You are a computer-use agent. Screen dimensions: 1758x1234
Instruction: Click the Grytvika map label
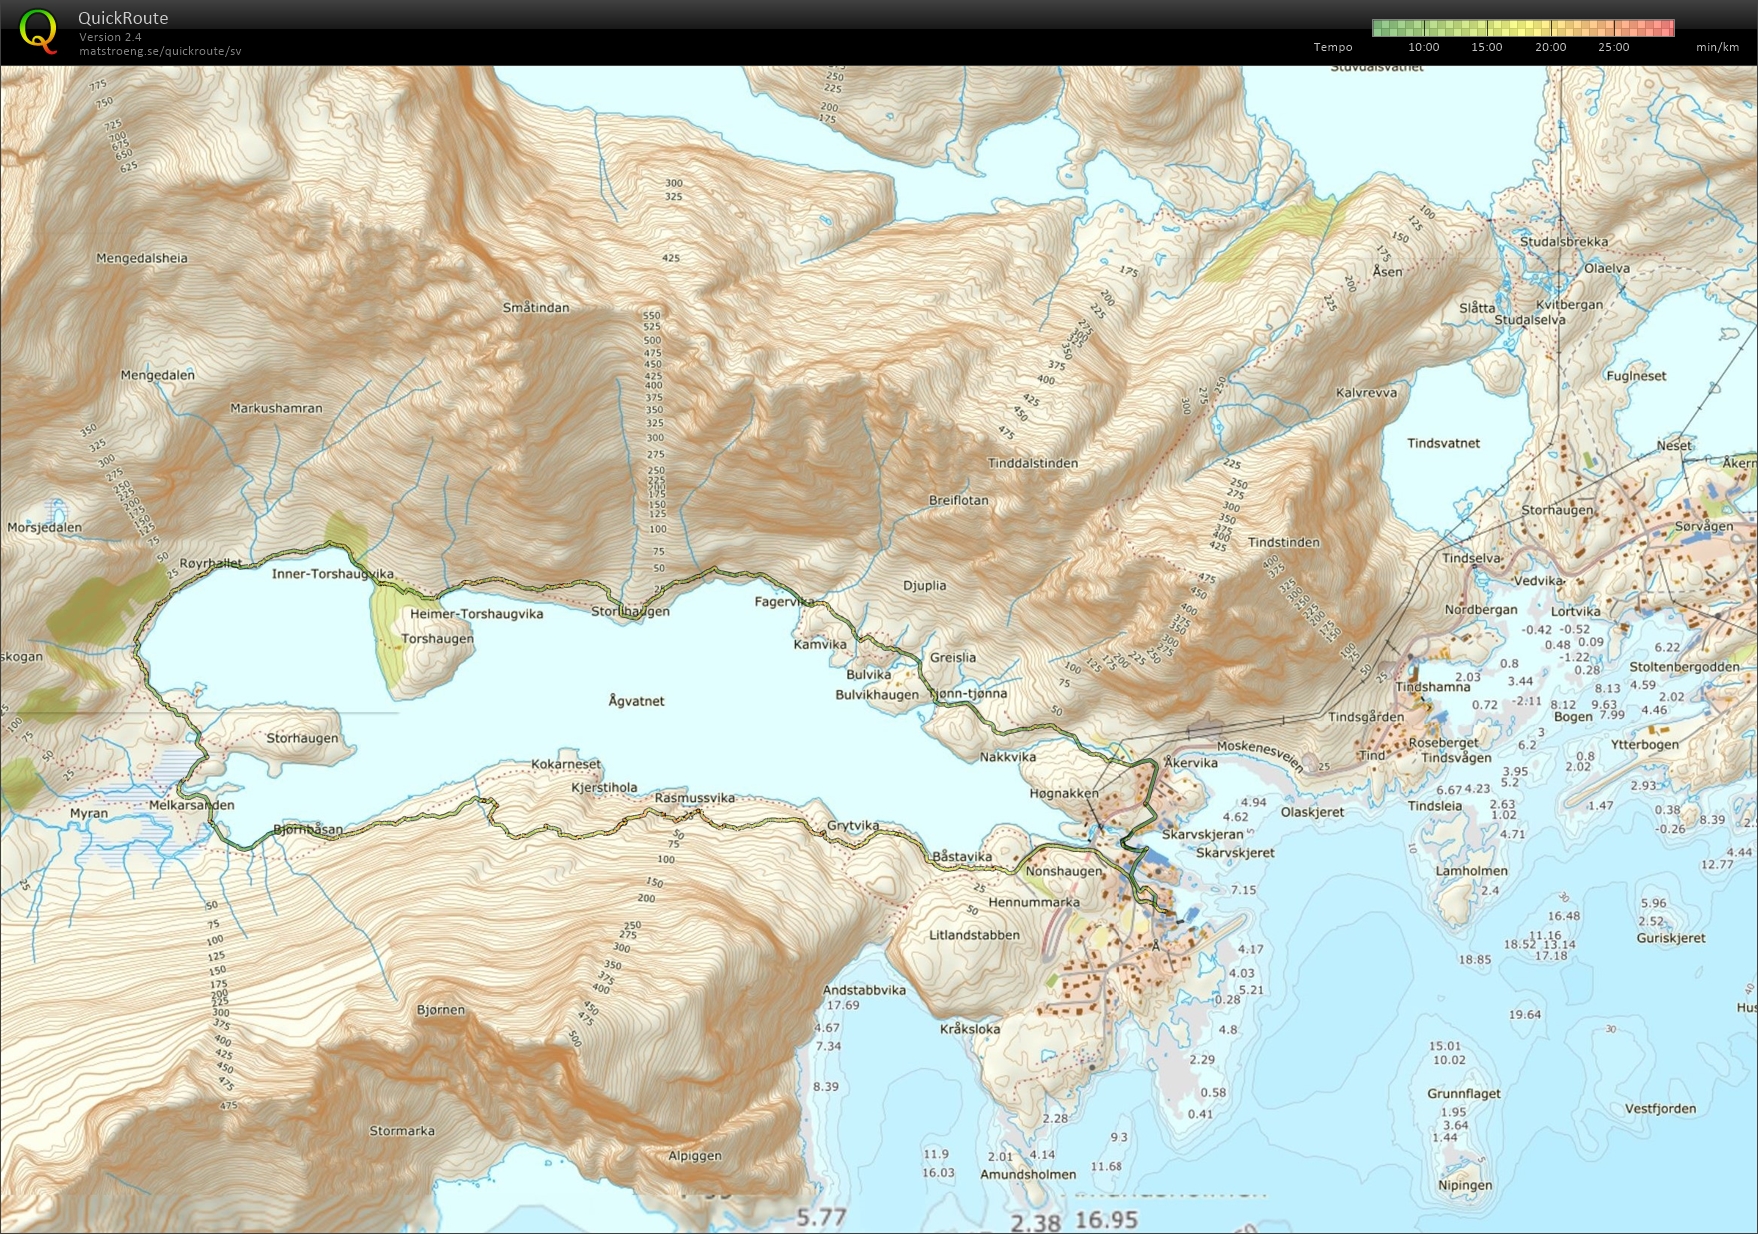[853, 826]
